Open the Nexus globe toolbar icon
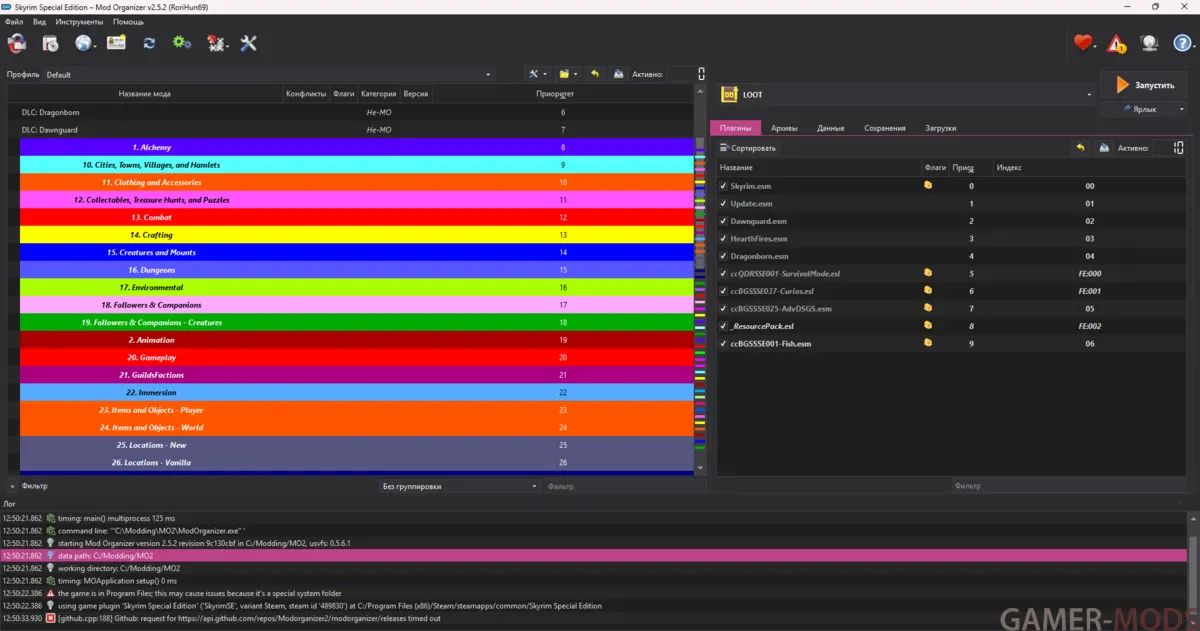Viewport: 1200px width, 631px height. (83, 43)
